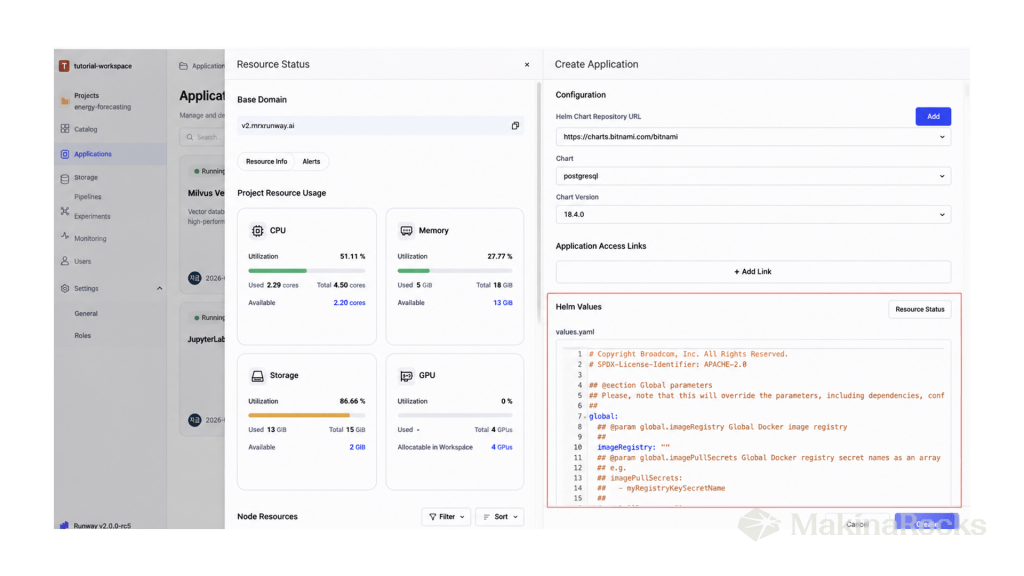Click the values.yaml code editor

tap(753, 423)
